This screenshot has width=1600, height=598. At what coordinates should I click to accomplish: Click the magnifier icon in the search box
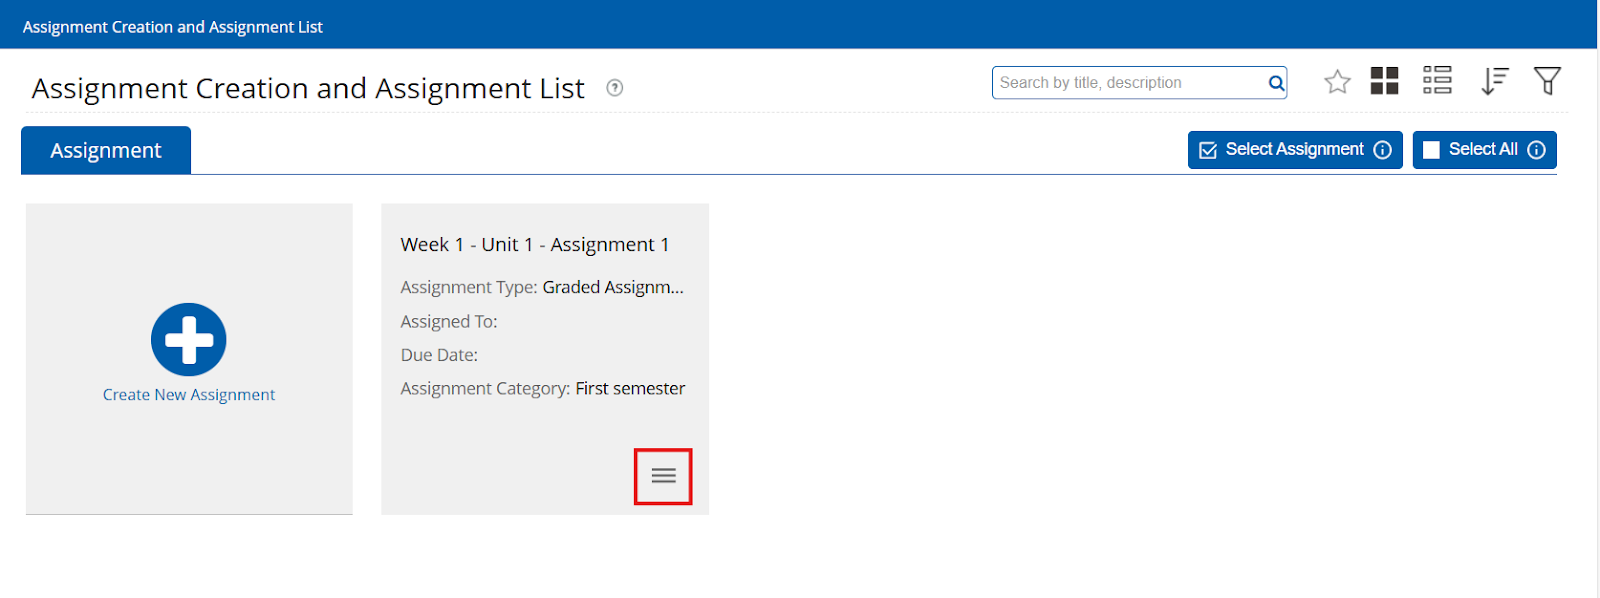point(1276,83)
